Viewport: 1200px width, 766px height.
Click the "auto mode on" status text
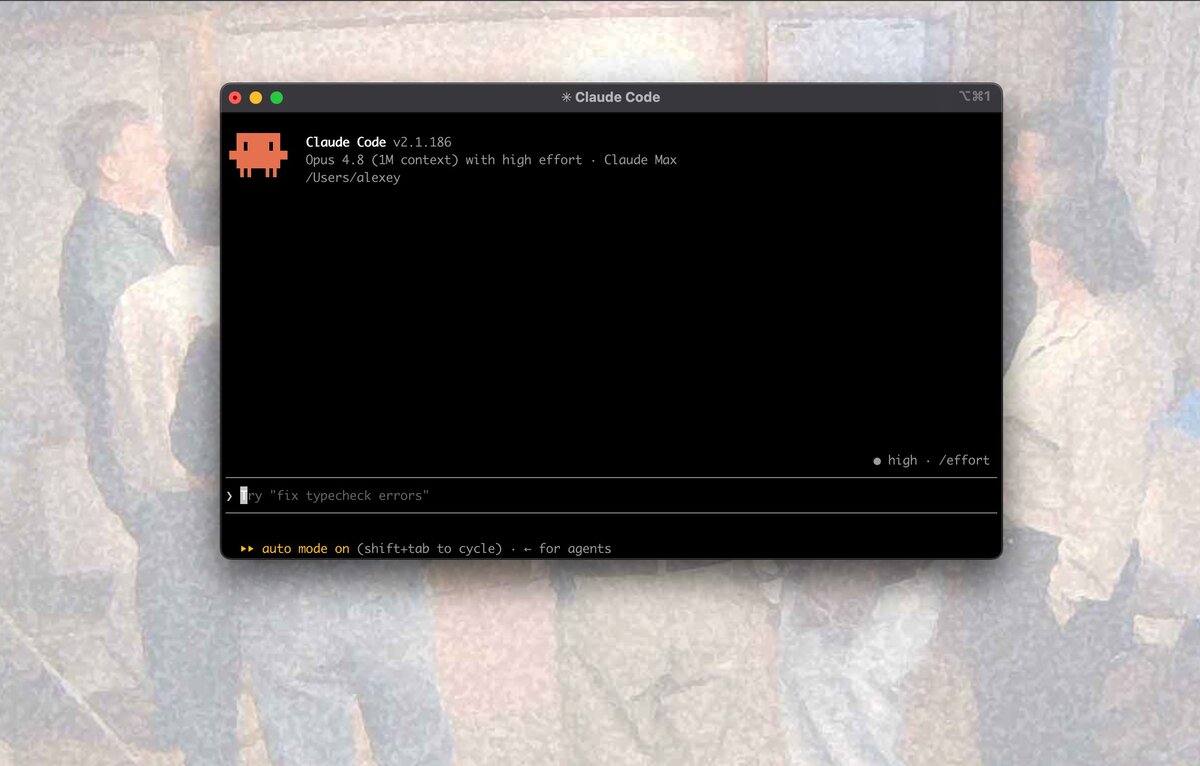pos(306,549)
